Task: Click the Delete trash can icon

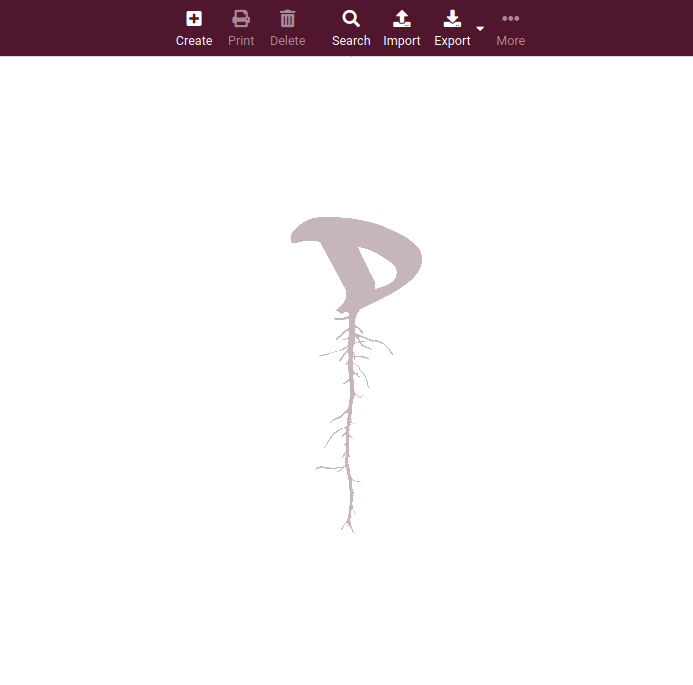Action: point(288,18)
